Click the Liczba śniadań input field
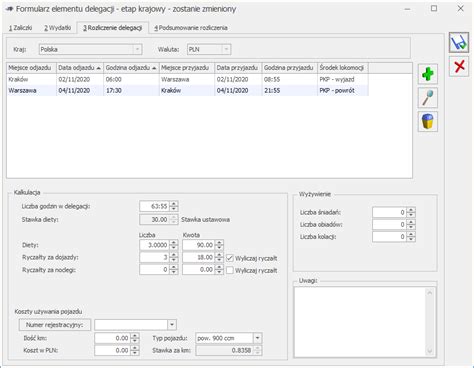Viewport: 474px width, 368px height. [x=389, y=212]
